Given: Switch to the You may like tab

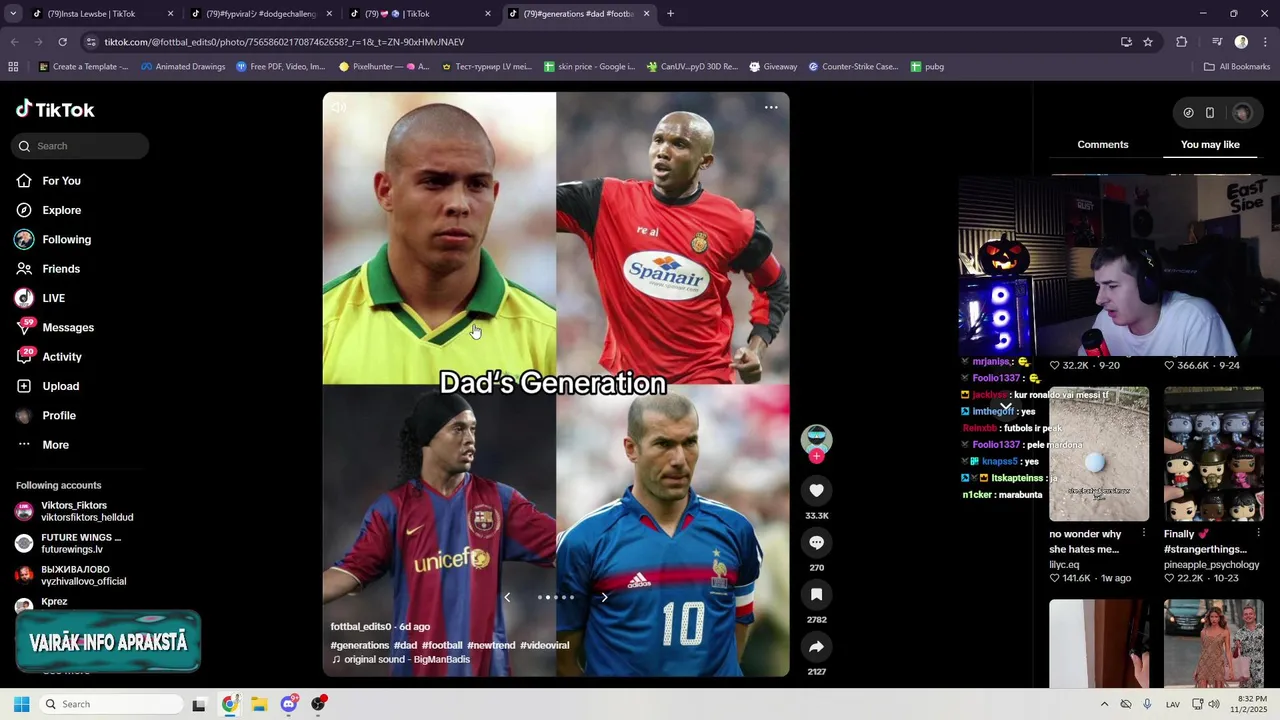Looking at the screenshot, I should tap(1210, 145).
